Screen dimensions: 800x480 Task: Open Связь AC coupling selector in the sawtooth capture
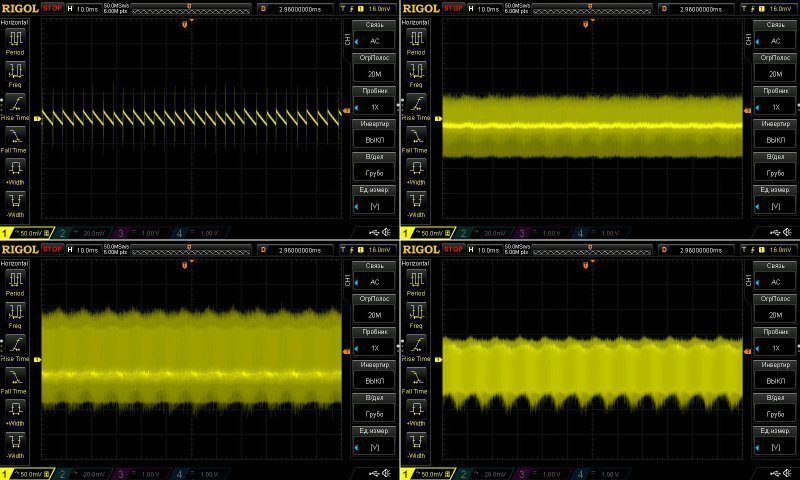[374, 41]
